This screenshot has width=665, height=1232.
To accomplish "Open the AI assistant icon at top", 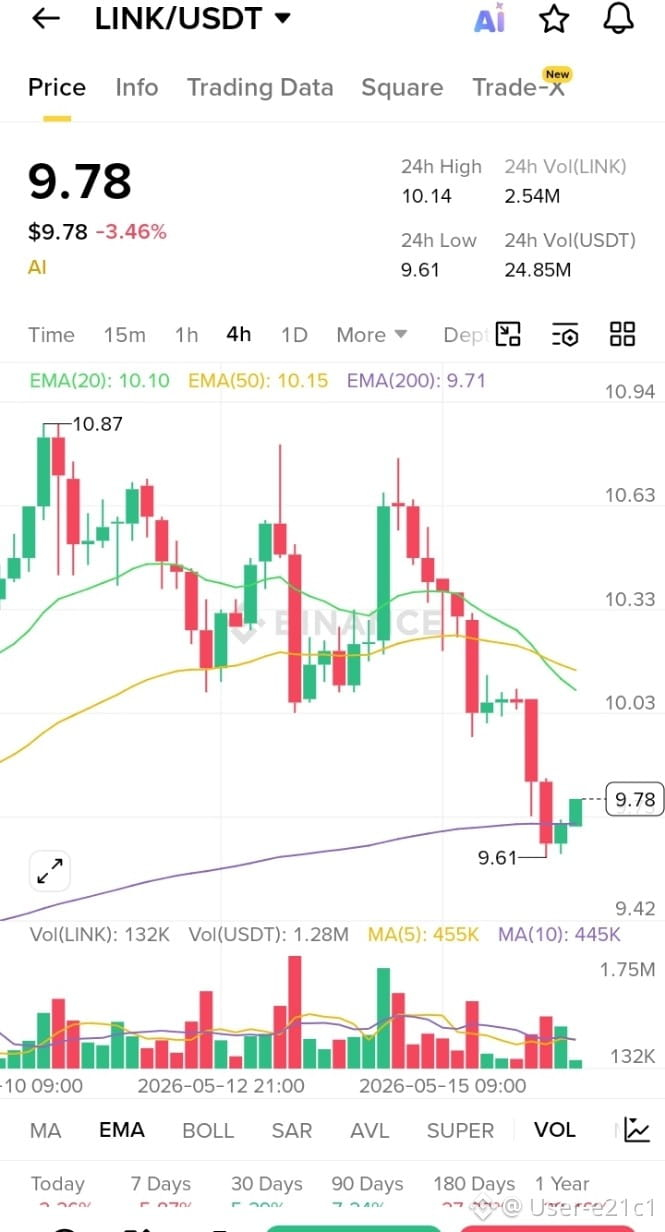I will (490, 18).
